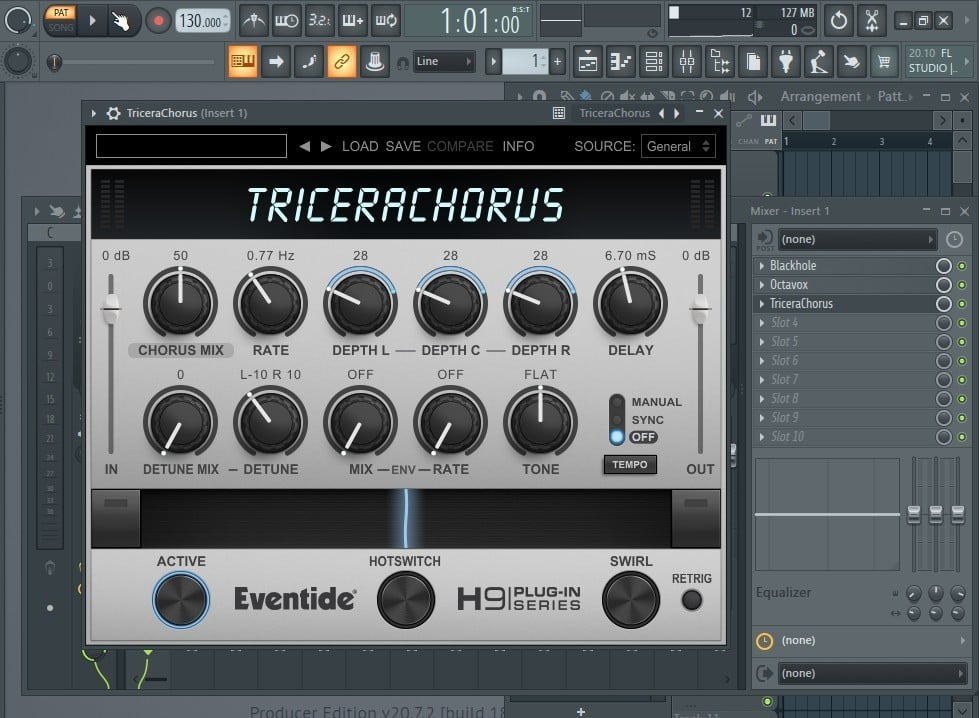The width and height of the screenshot is (979, 718).
Task: Click the plugin picker plug icon
Action: pos(786,61)
